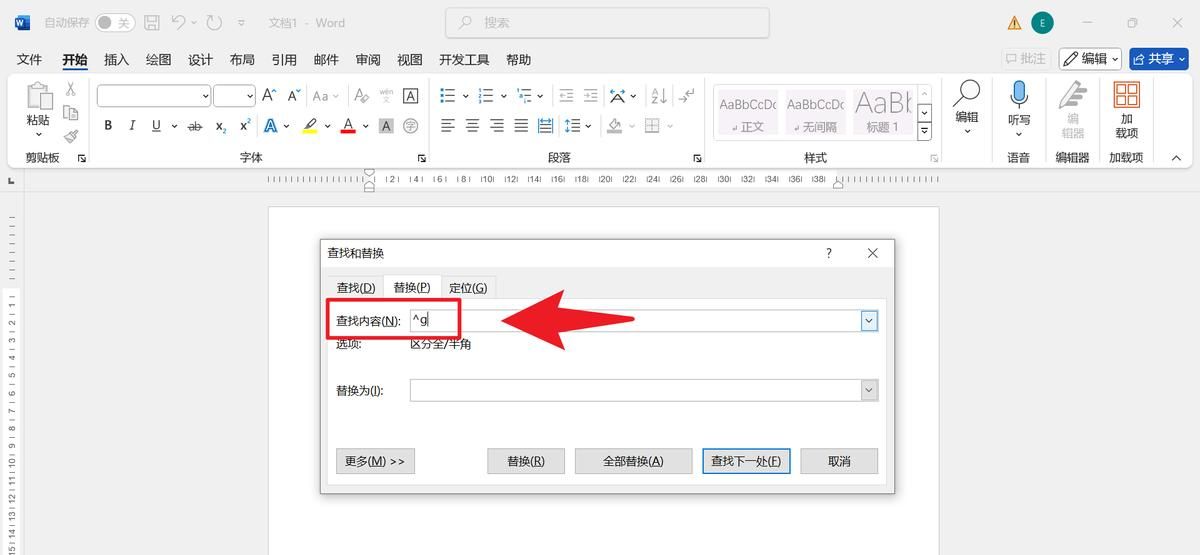Switch to the Find (查找) dialog tab

click(x=355, y=288)
